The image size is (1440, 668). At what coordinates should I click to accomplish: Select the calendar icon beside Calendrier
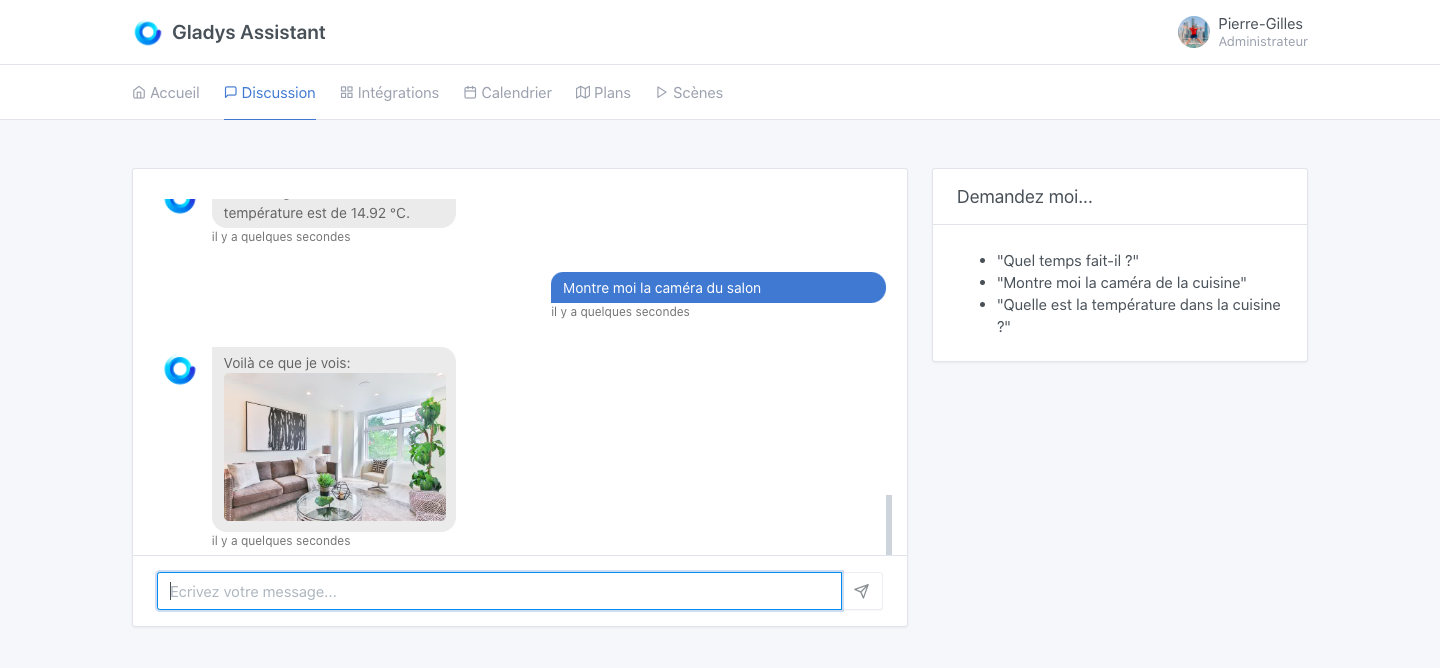470,92
